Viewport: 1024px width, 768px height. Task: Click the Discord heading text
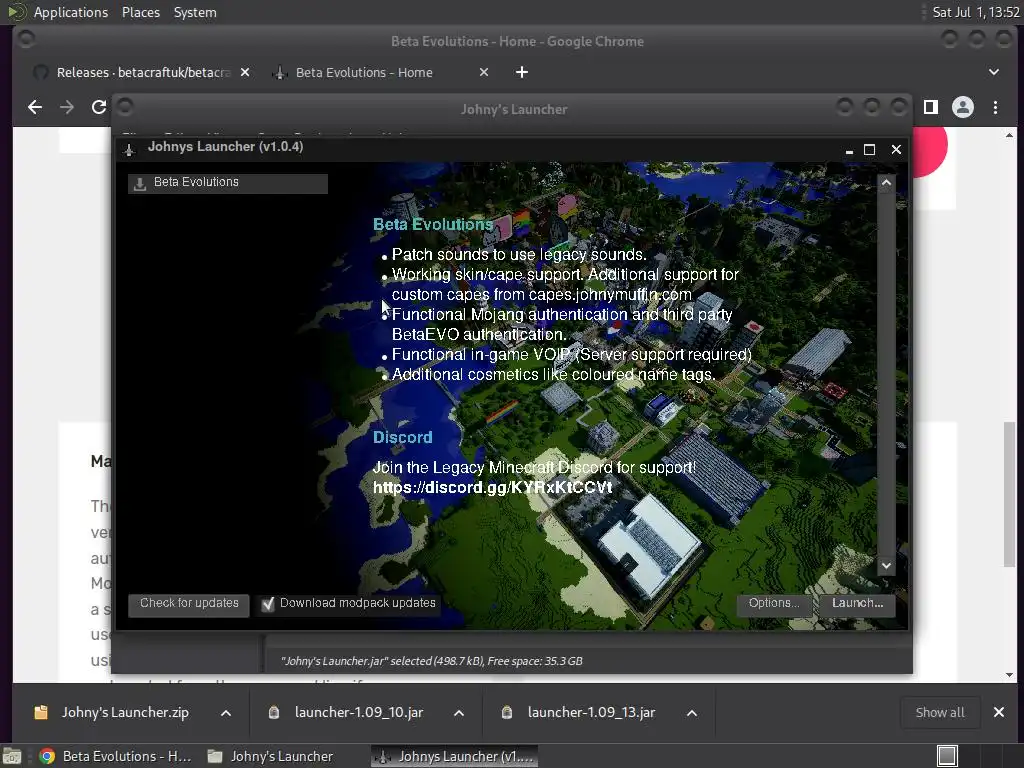[x=402, y=438]
